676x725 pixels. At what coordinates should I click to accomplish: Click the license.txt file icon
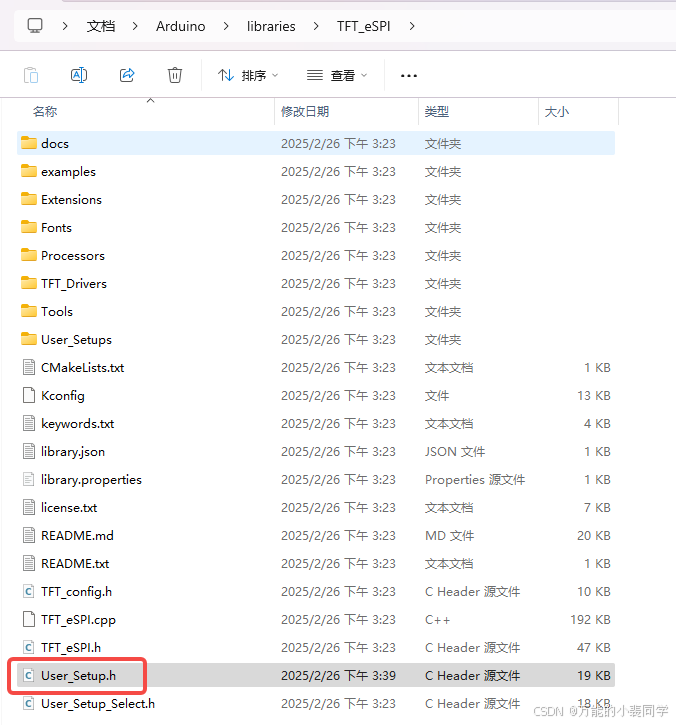[29, 507]
